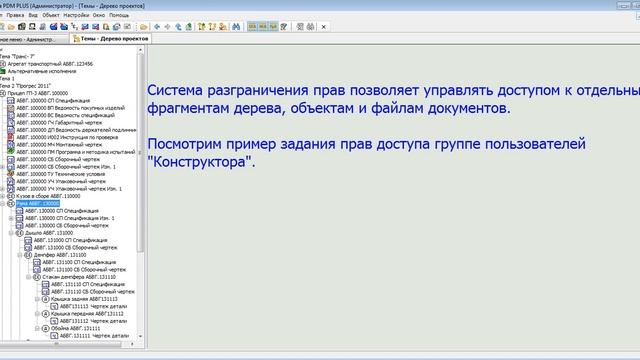Select АБВГ.100000 МЧ Монтажный чертеж
Screen dimensions: 640x360
[59, 145]
